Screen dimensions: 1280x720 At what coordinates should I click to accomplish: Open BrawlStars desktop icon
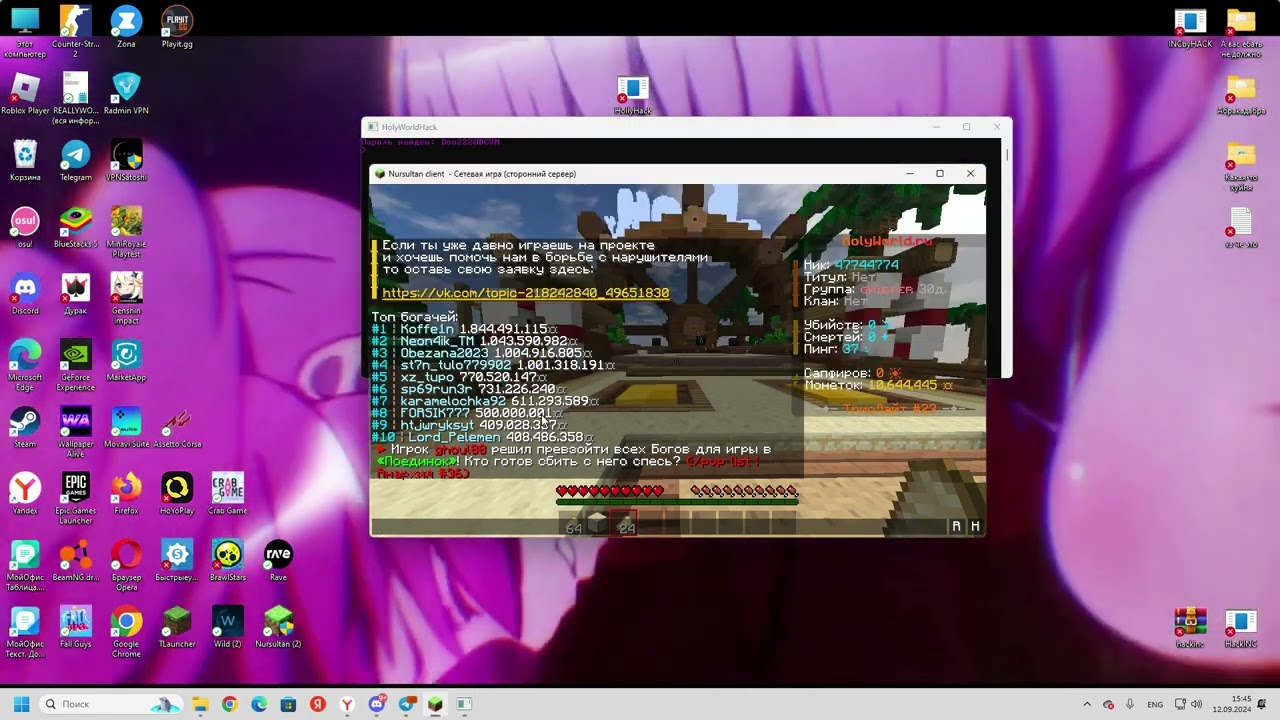(x=228, y=561)
